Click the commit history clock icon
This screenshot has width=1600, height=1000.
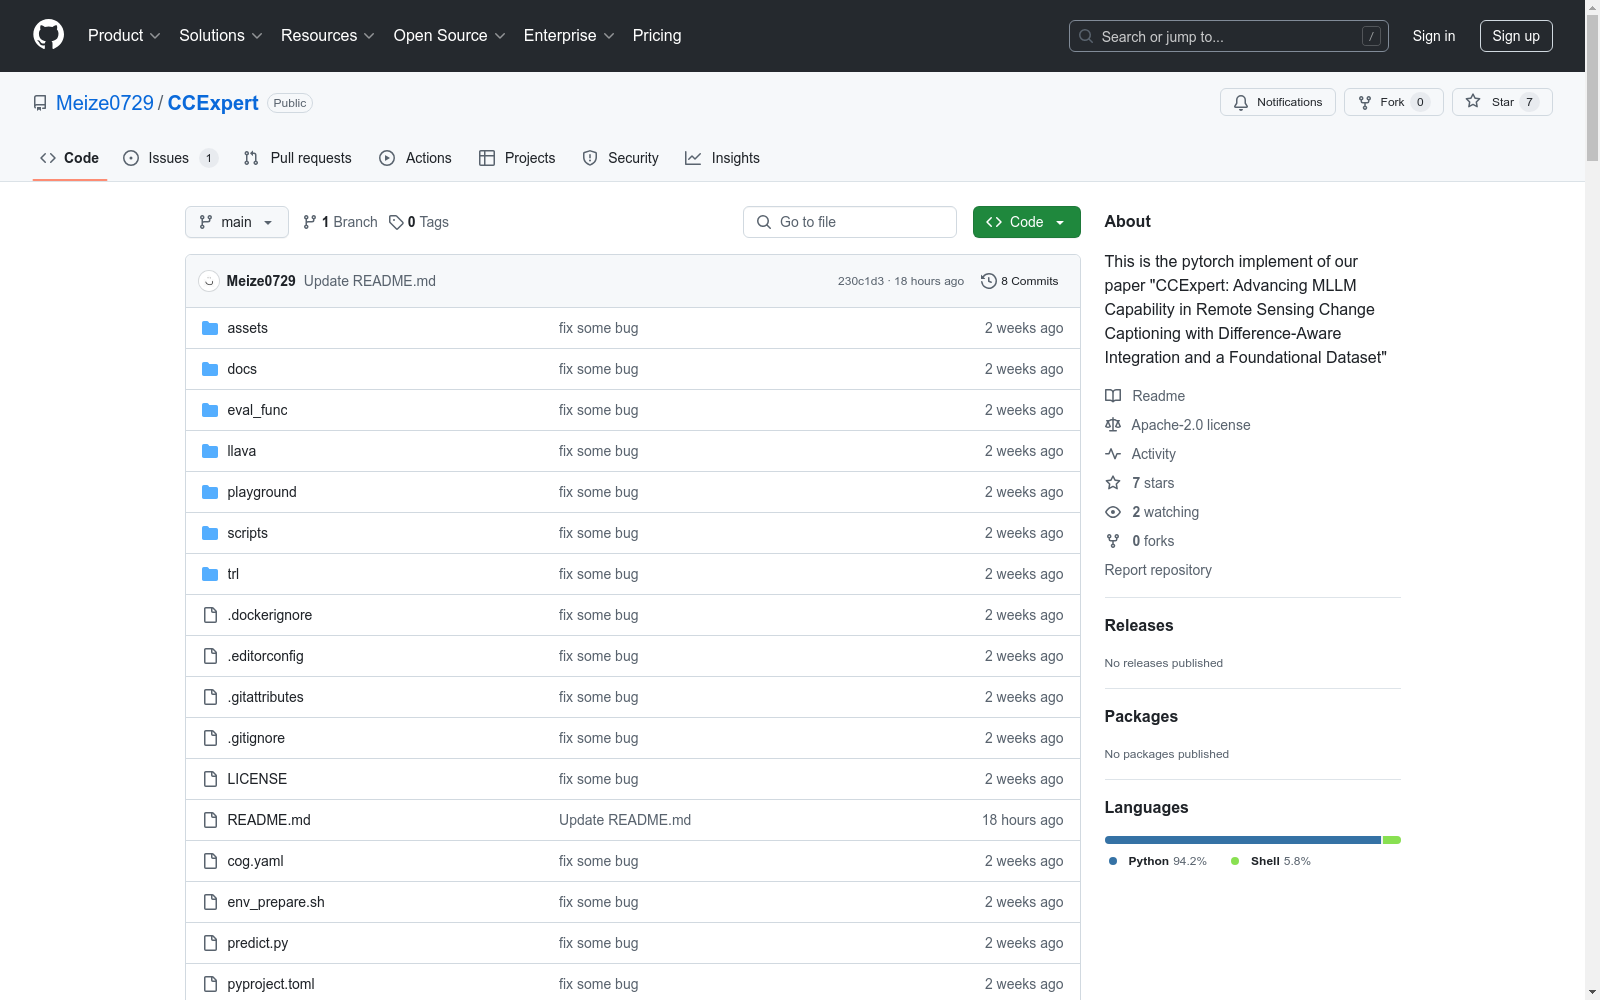(x=989, y=281)
